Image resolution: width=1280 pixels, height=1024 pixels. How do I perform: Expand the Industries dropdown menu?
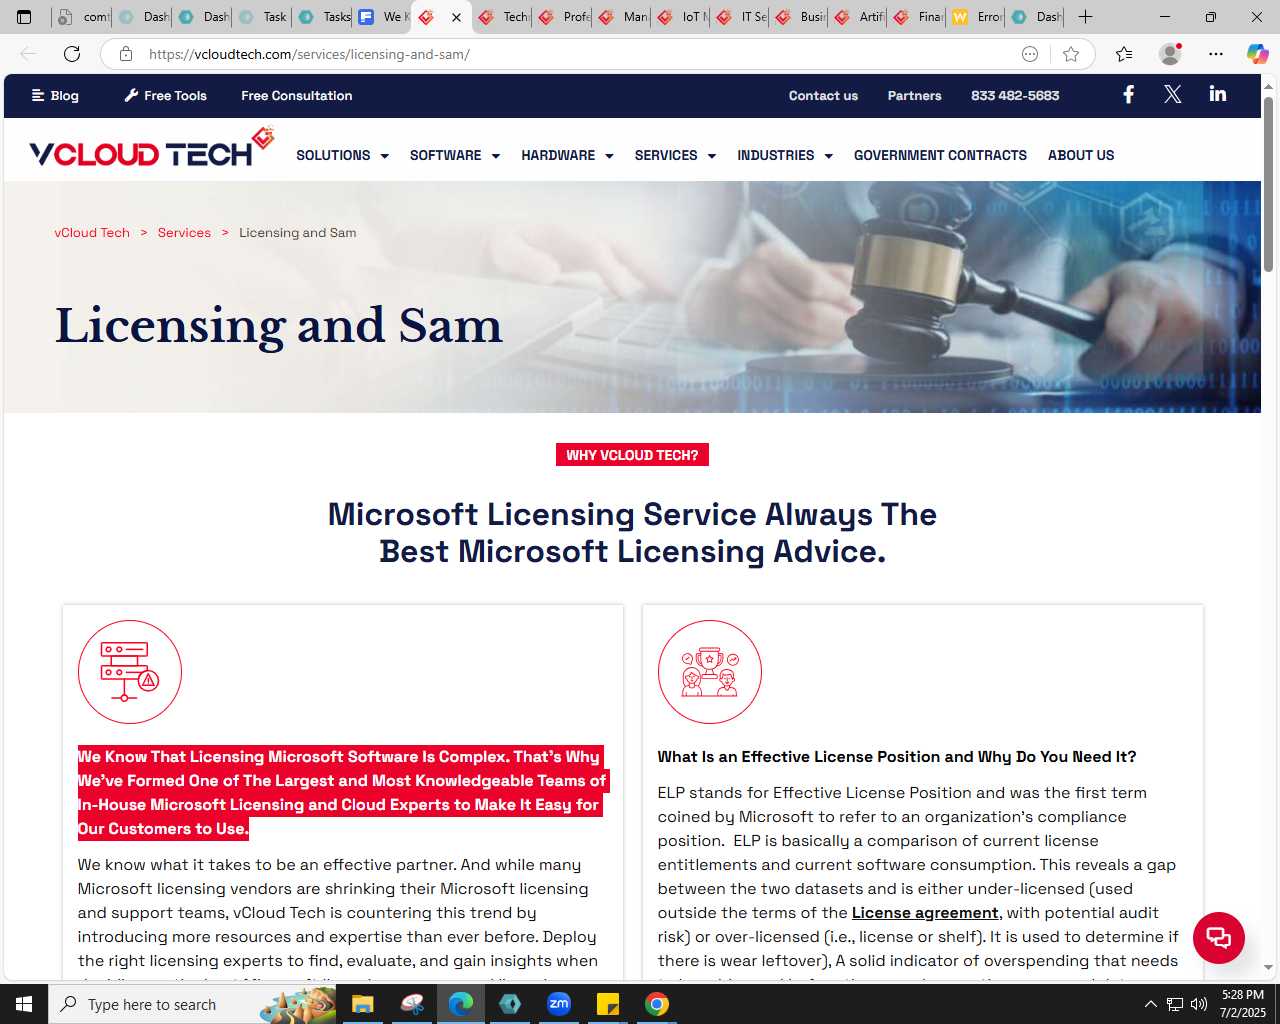point(785,155)
